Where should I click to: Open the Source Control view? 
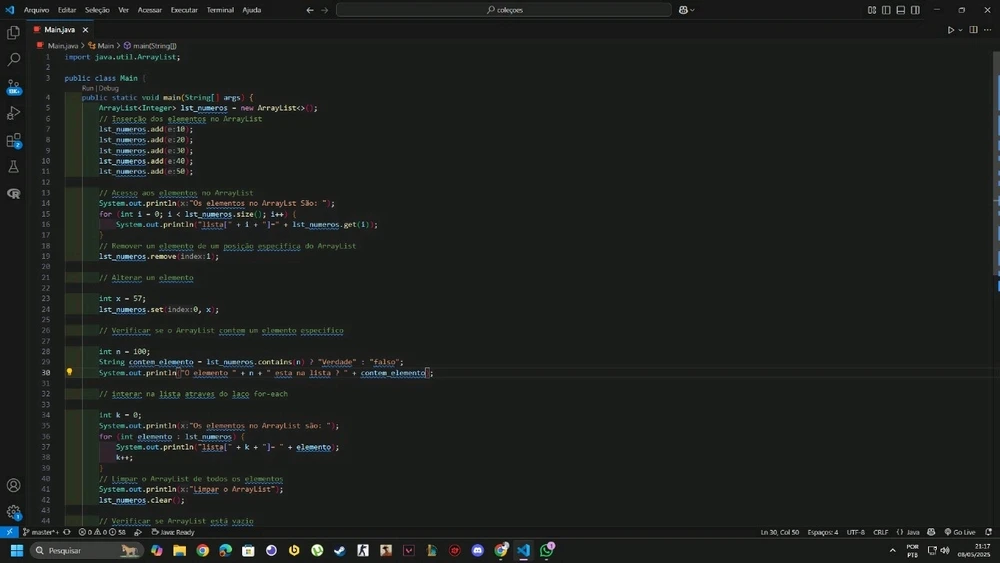13,87
